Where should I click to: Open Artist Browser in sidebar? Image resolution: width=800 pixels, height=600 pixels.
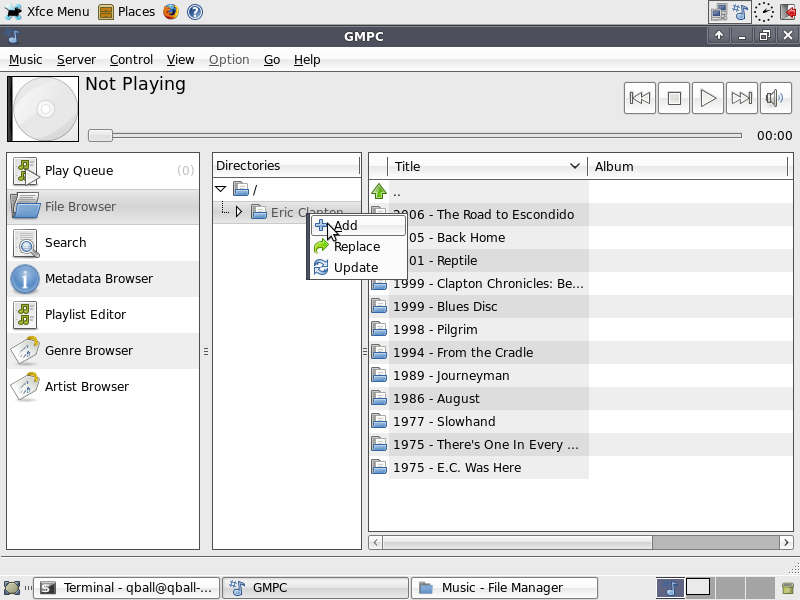point(103,387)
